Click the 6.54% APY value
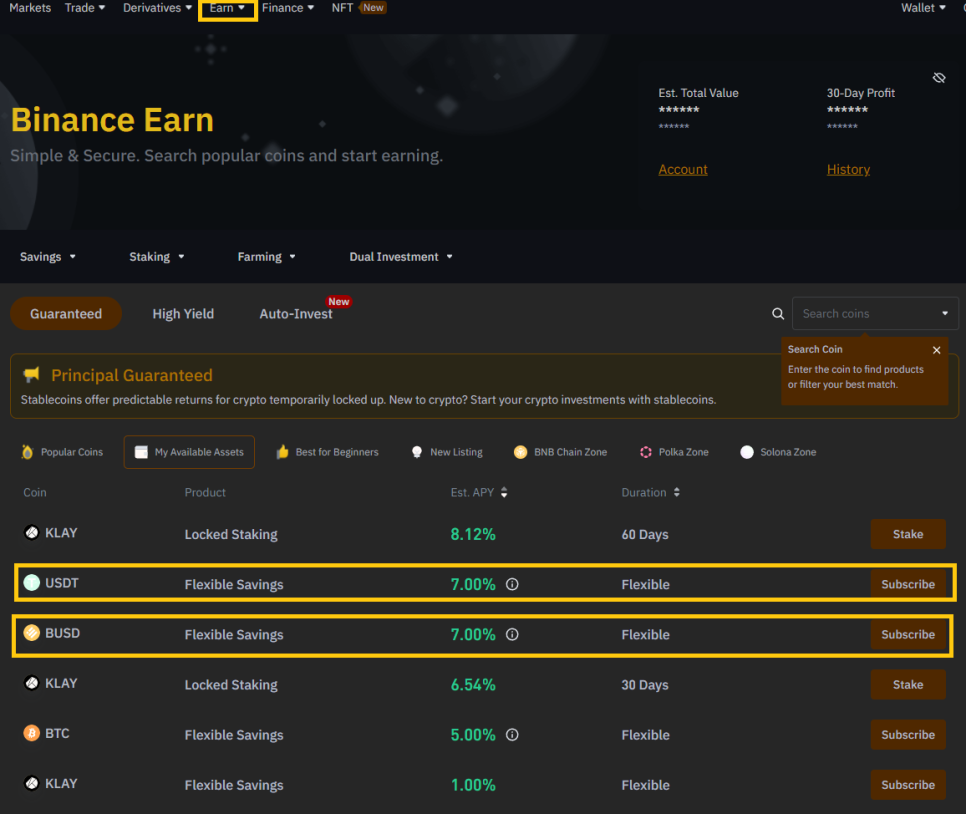The image size is (966, 814). 473,685
